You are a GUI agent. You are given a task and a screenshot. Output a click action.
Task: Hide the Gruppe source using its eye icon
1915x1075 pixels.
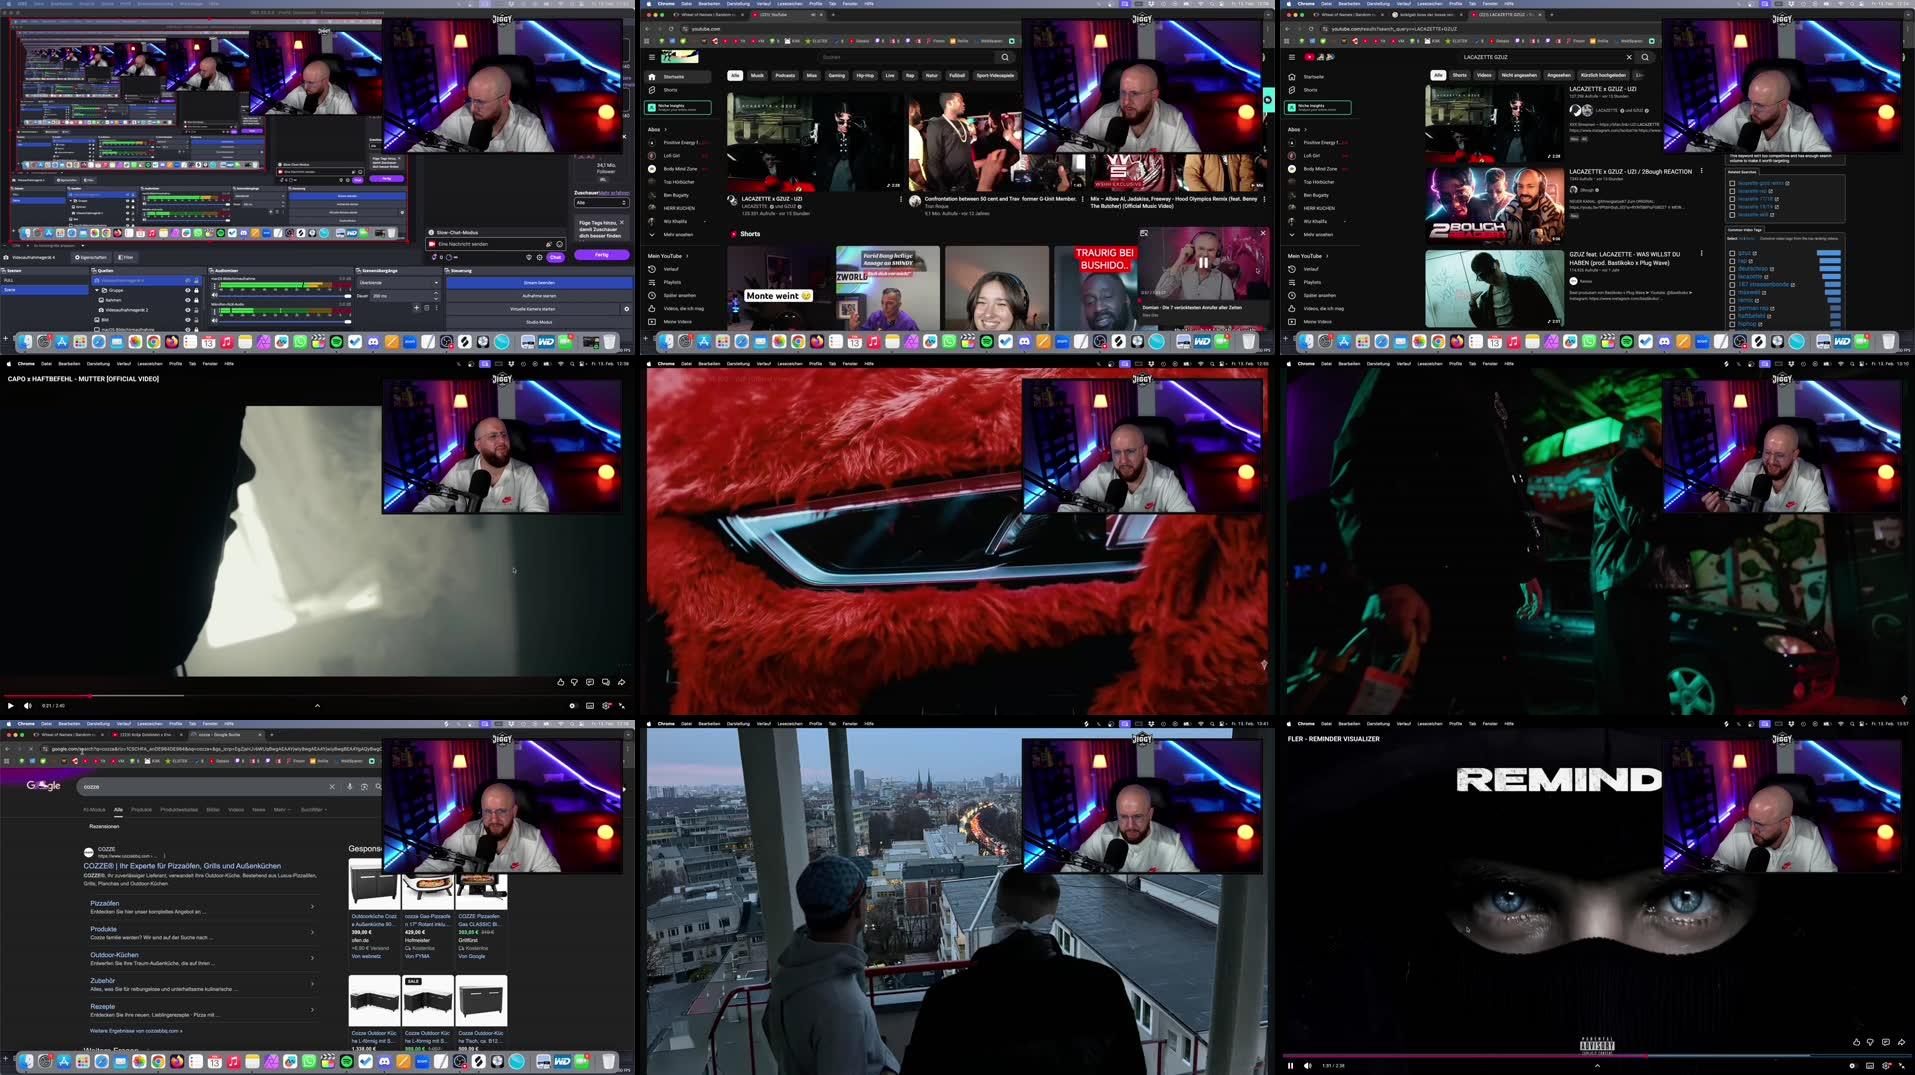pyautogui.click(x=185, y=291)
